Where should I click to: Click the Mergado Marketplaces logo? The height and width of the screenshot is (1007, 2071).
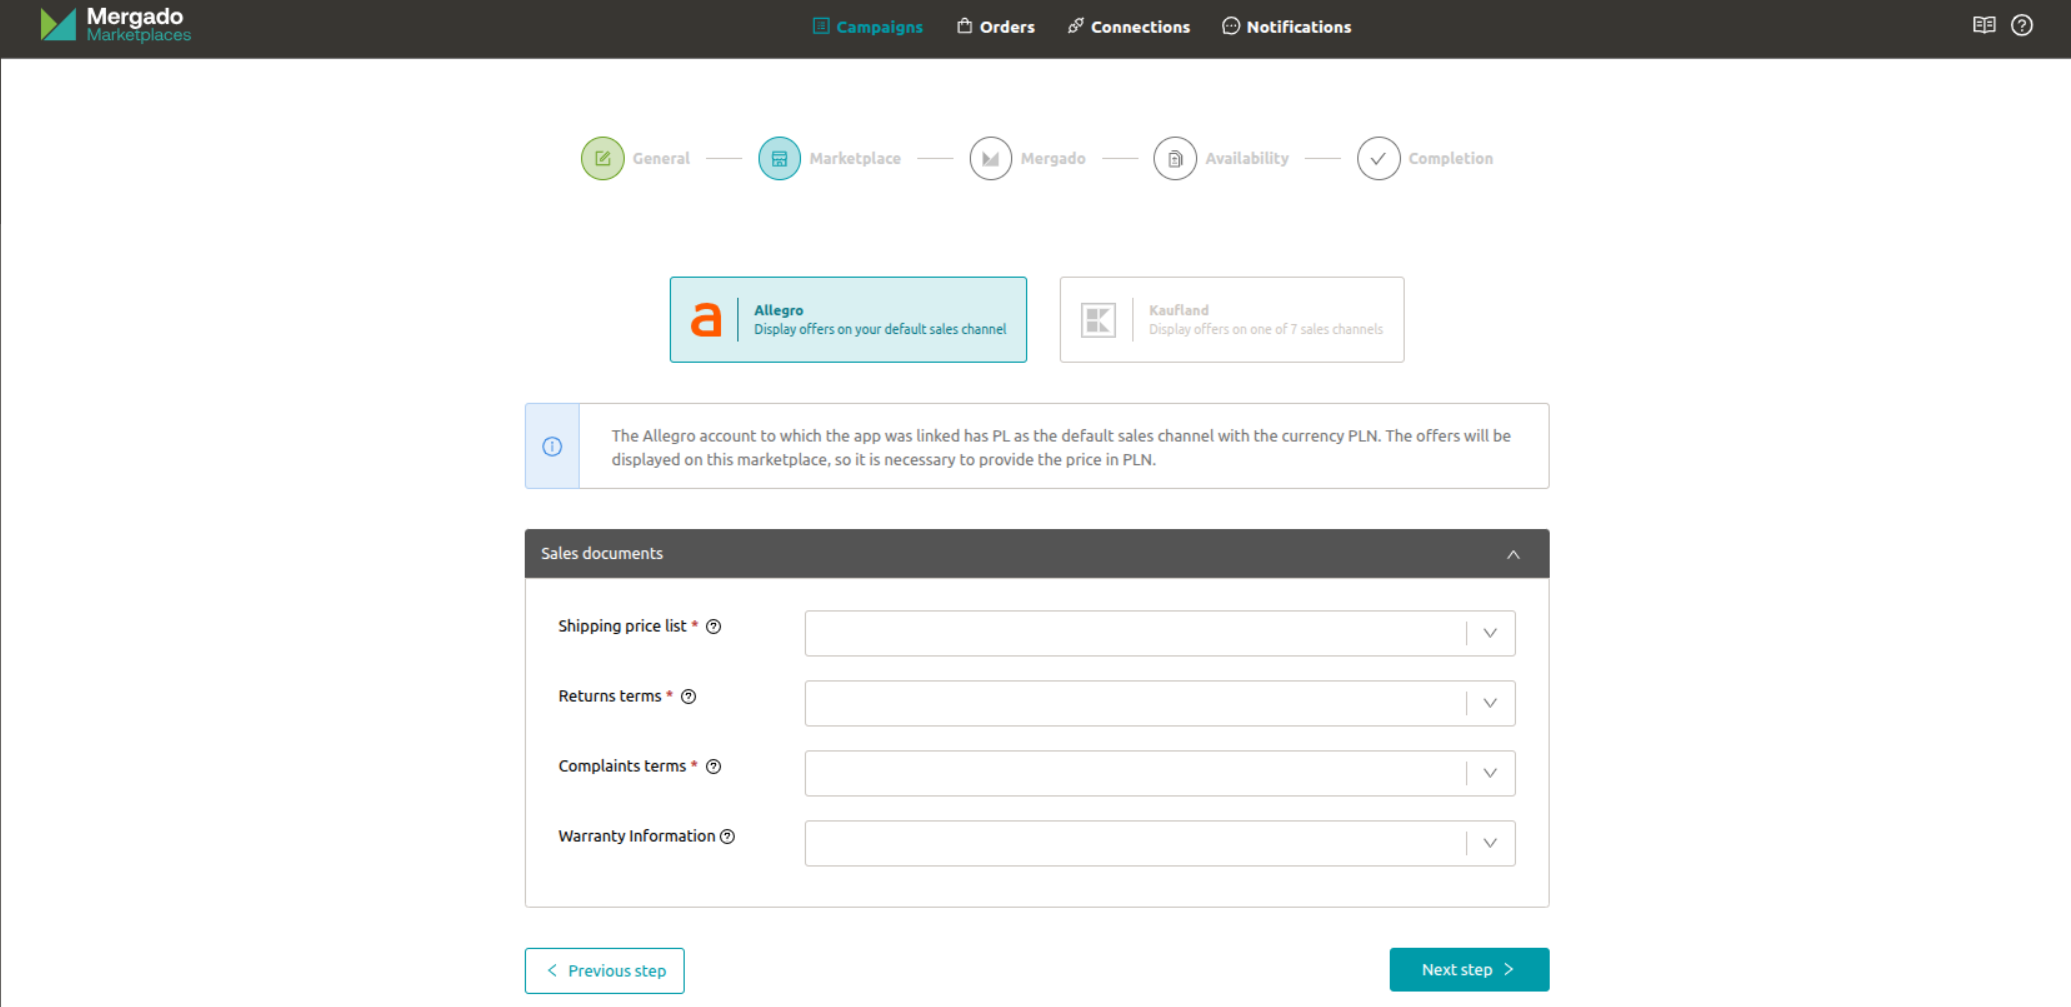(x=115, y=25)
